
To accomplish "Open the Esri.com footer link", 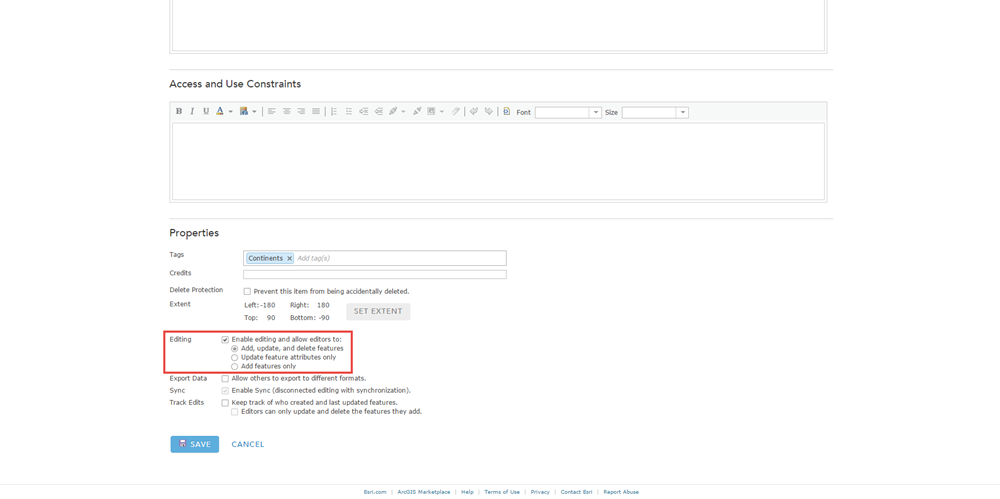I will click(x=375, y=492).
